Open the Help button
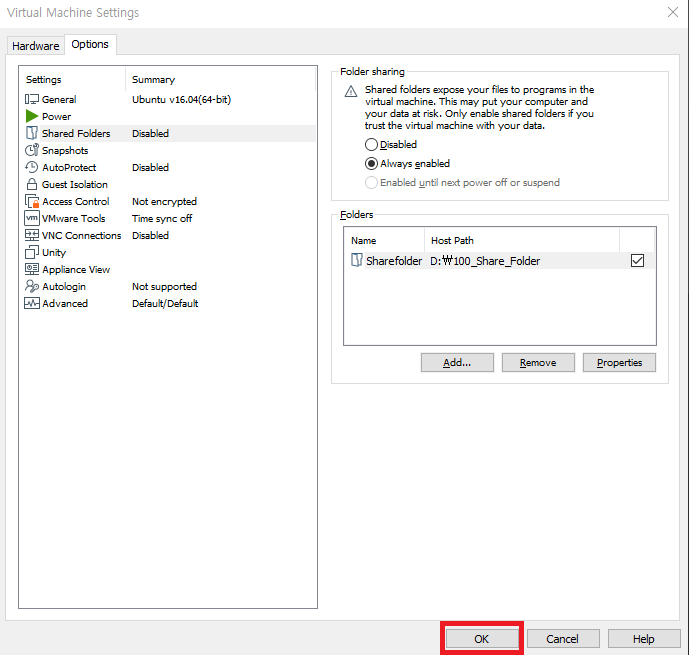 point(643,639)
